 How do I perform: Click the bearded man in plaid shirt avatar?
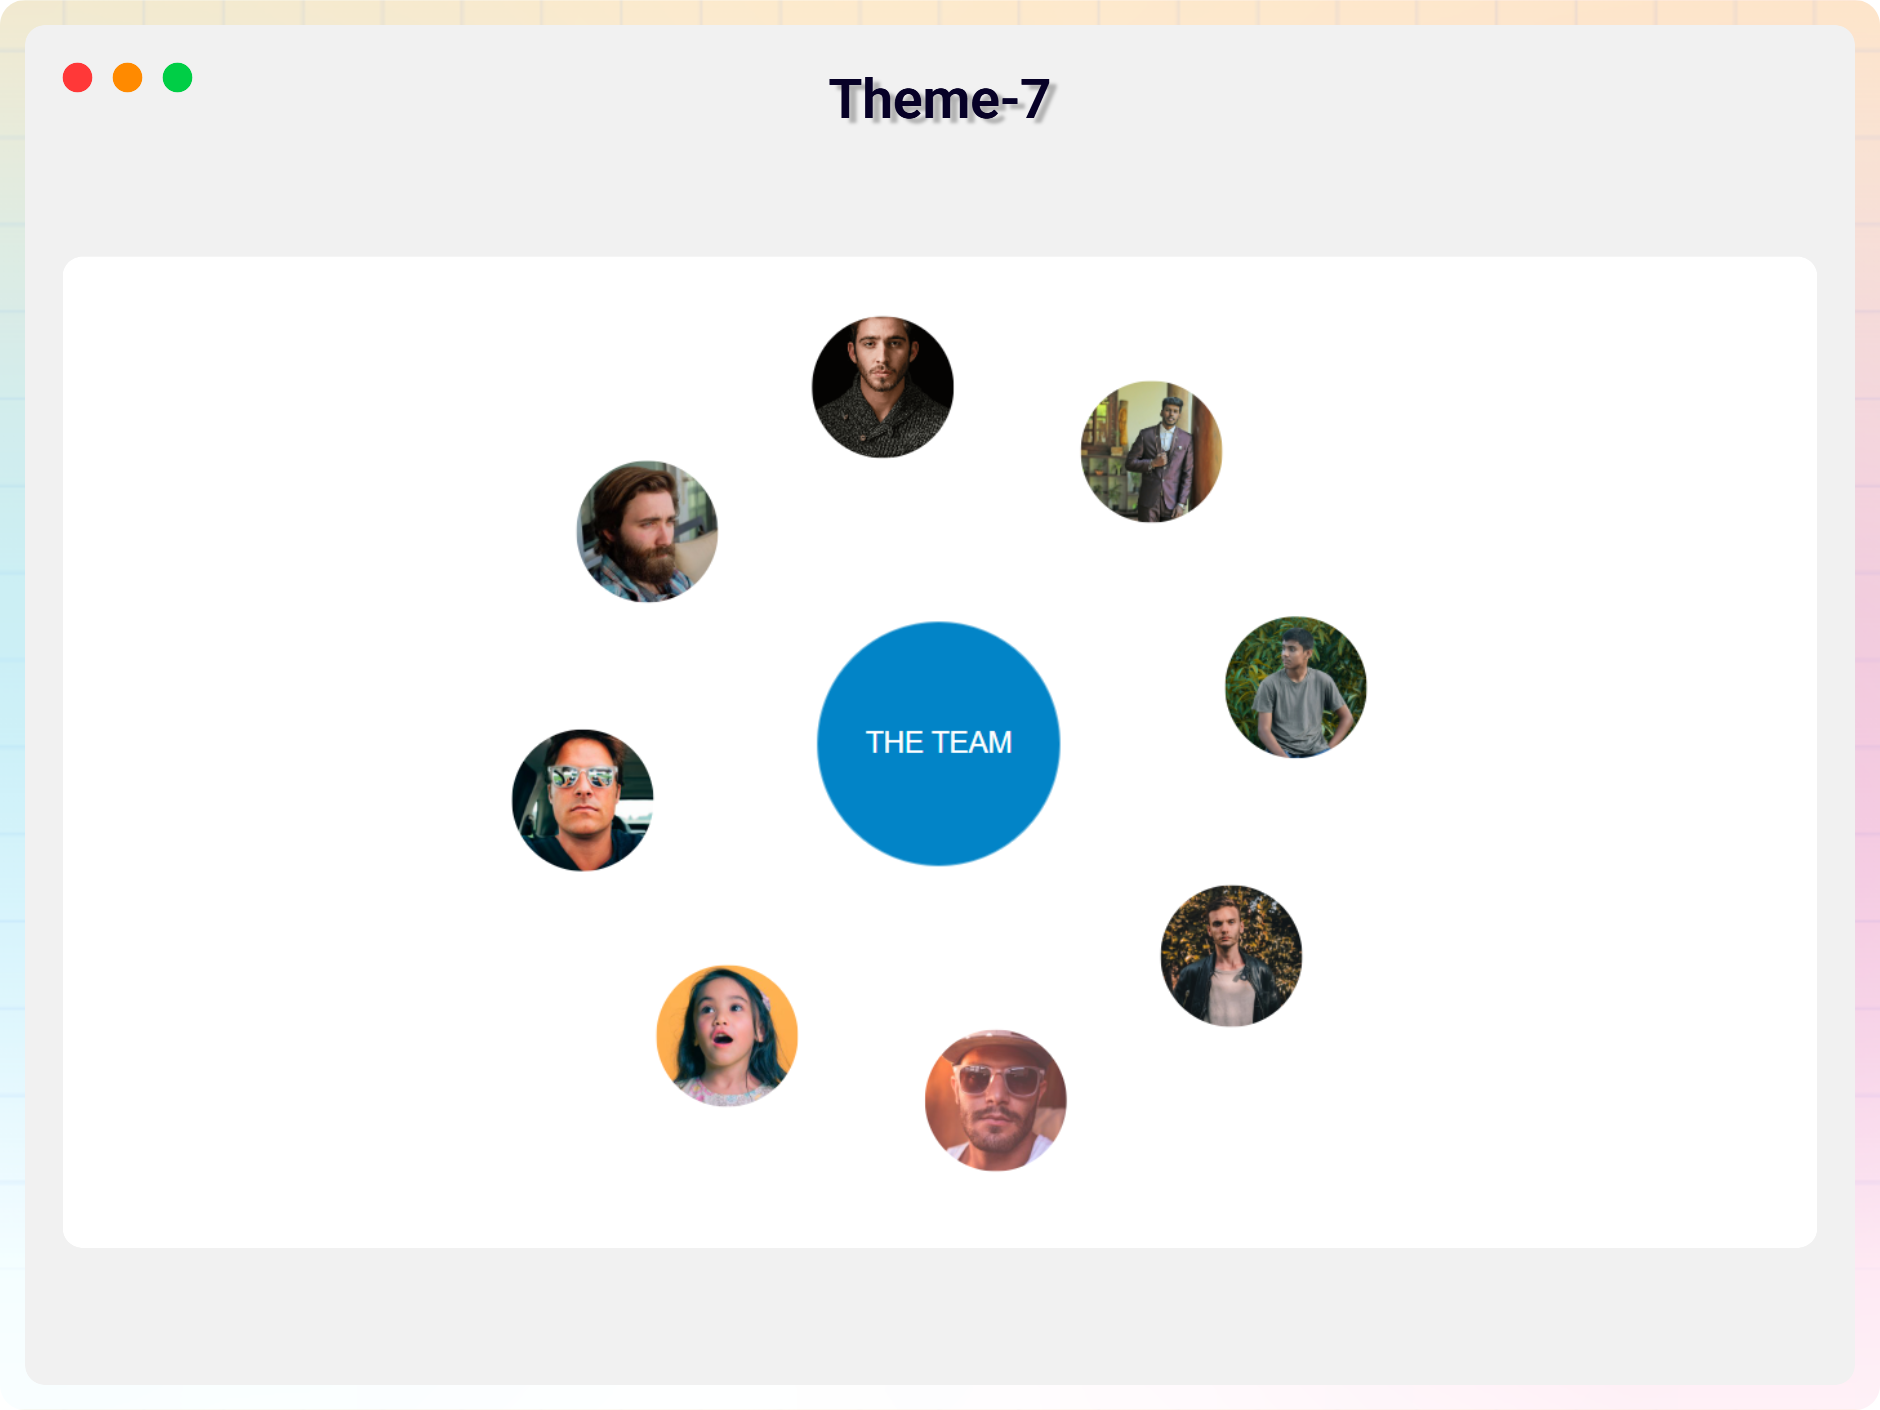(x=647, y=531)
